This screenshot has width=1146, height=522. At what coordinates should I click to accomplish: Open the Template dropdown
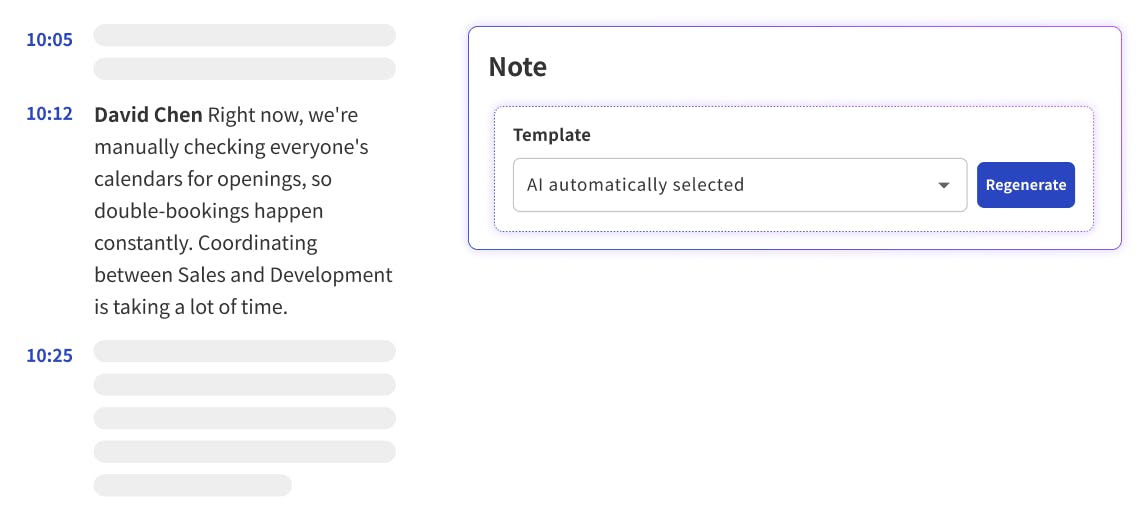click(x=739, y=185)
